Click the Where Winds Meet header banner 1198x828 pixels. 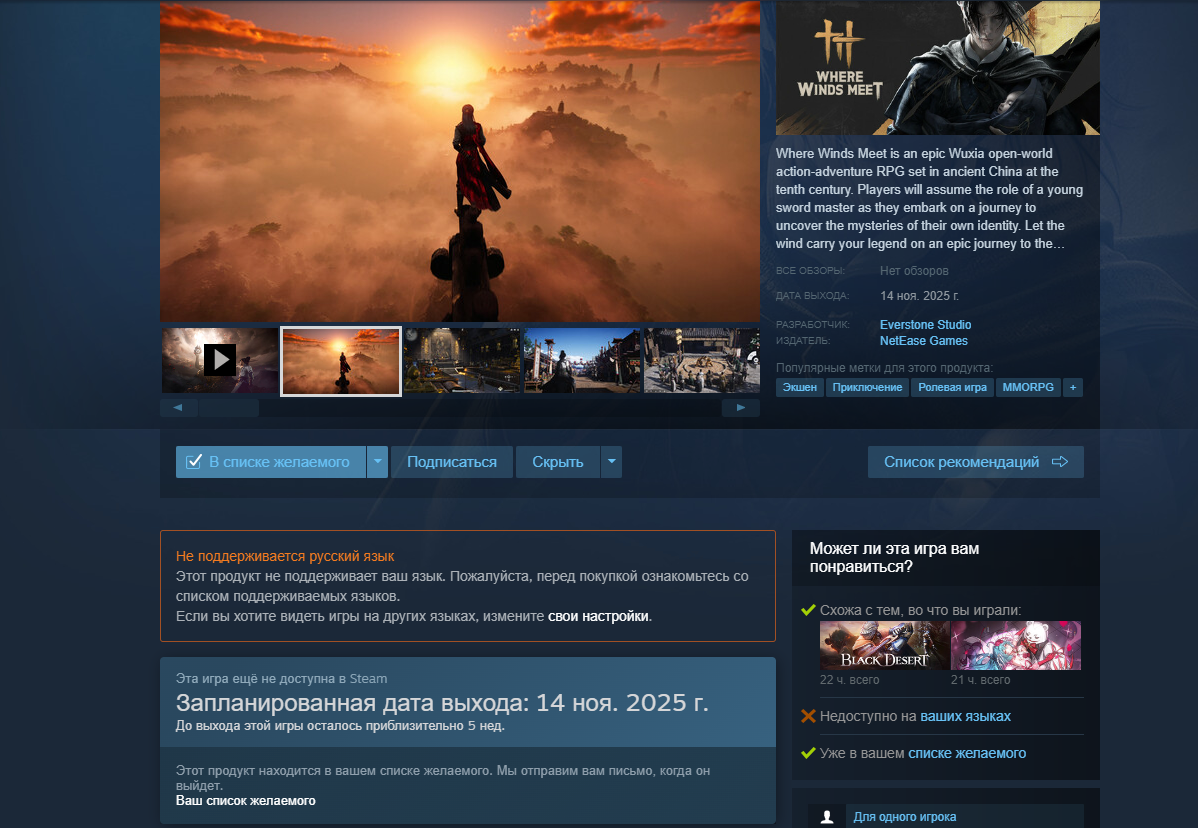[937, 68]
